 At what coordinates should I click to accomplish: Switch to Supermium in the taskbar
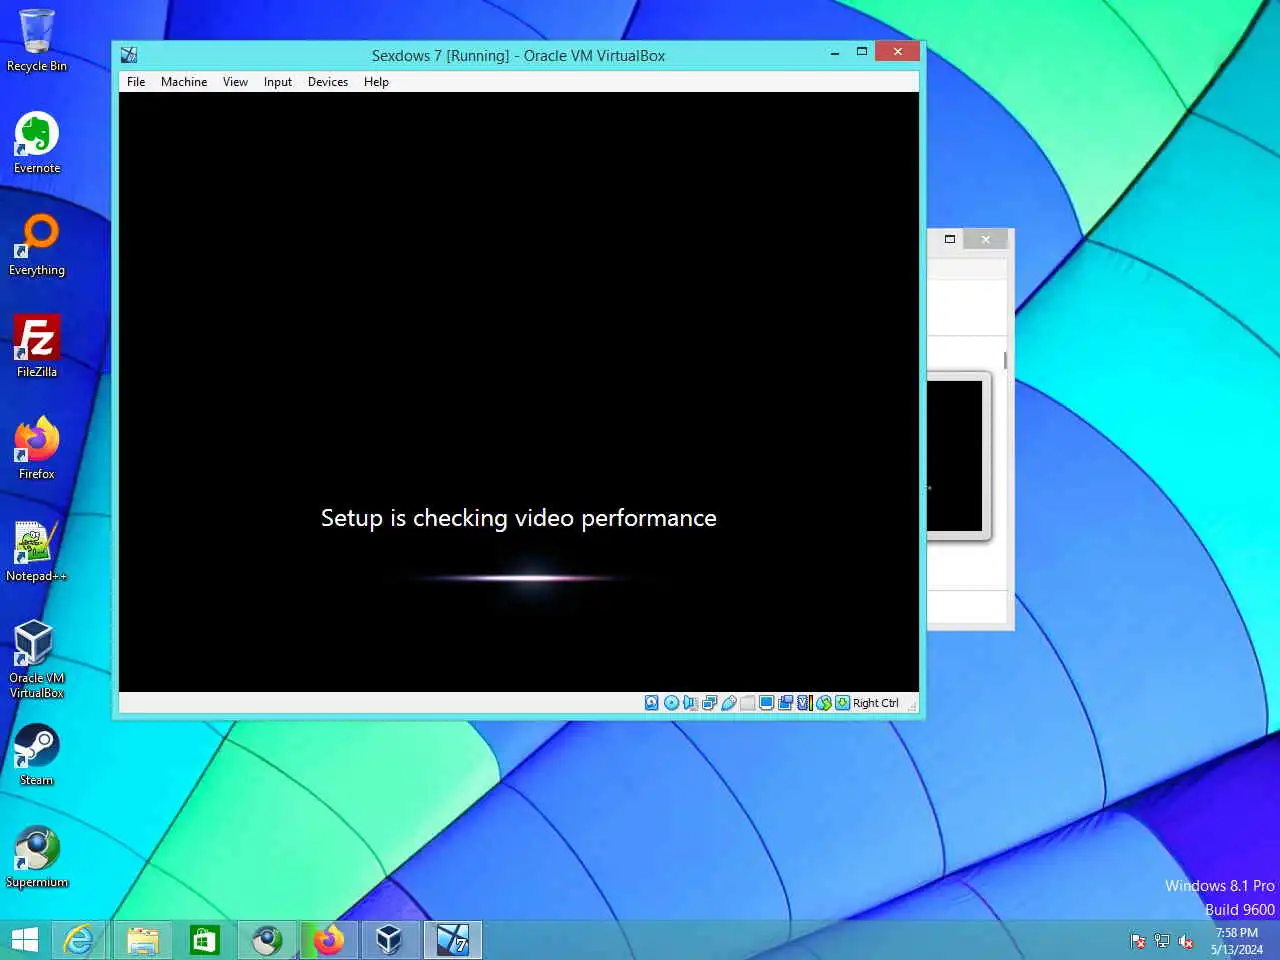coord(266,940)
